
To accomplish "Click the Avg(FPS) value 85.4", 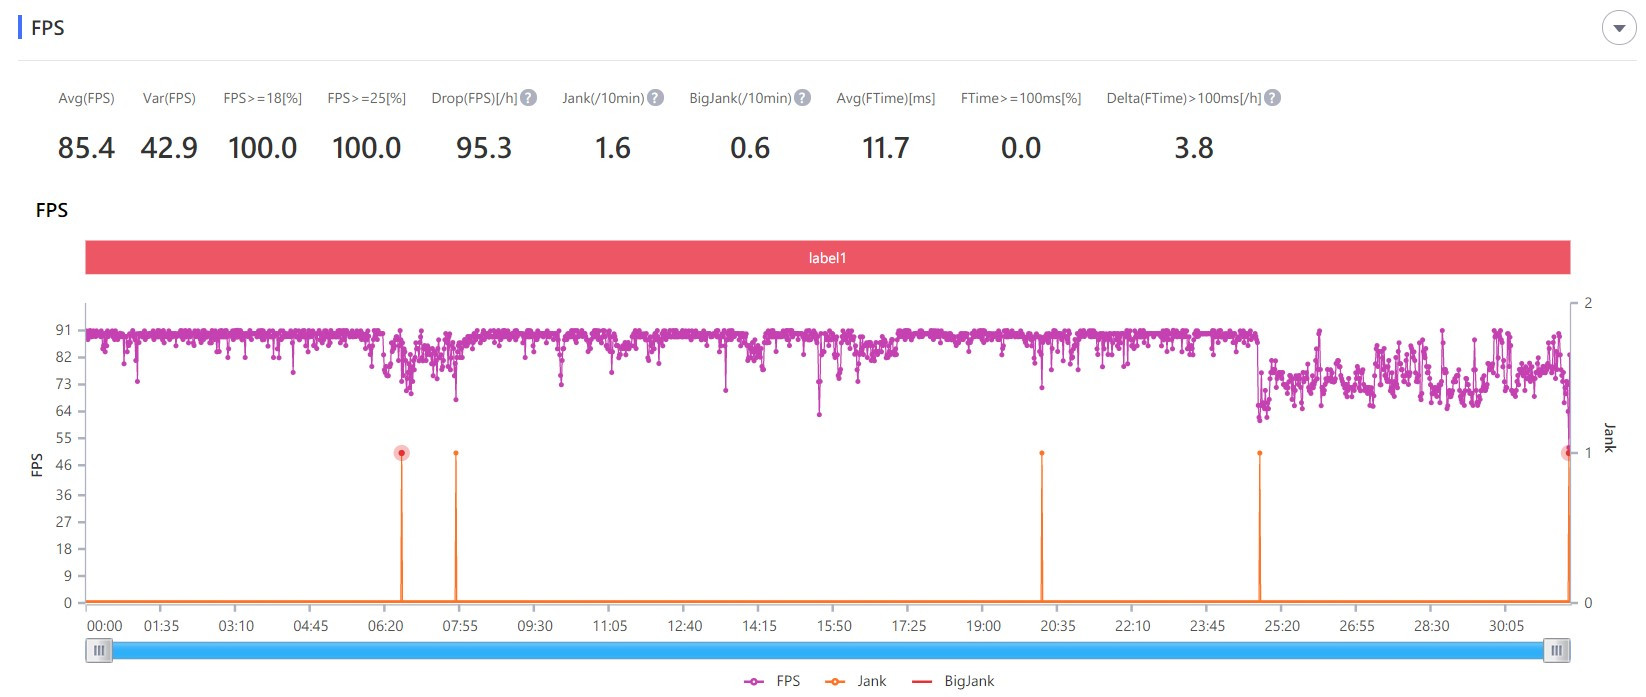I will pos(86,148).
